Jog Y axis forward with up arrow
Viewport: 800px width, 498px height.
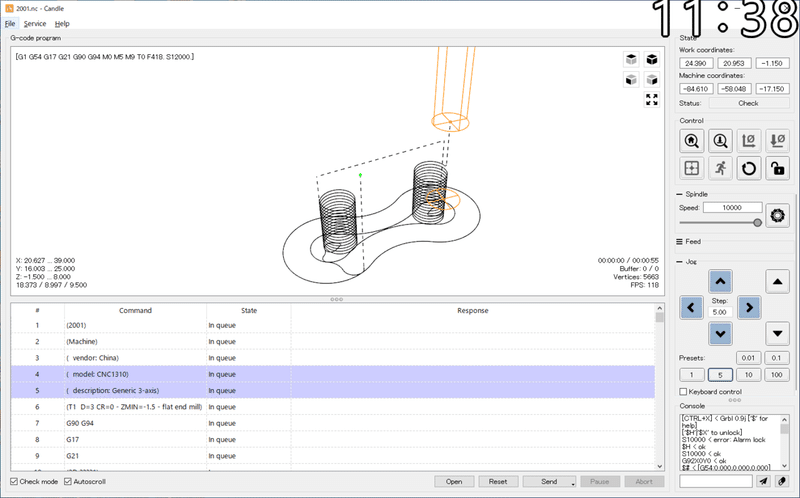pyautogui.click(x=720, y=281)
